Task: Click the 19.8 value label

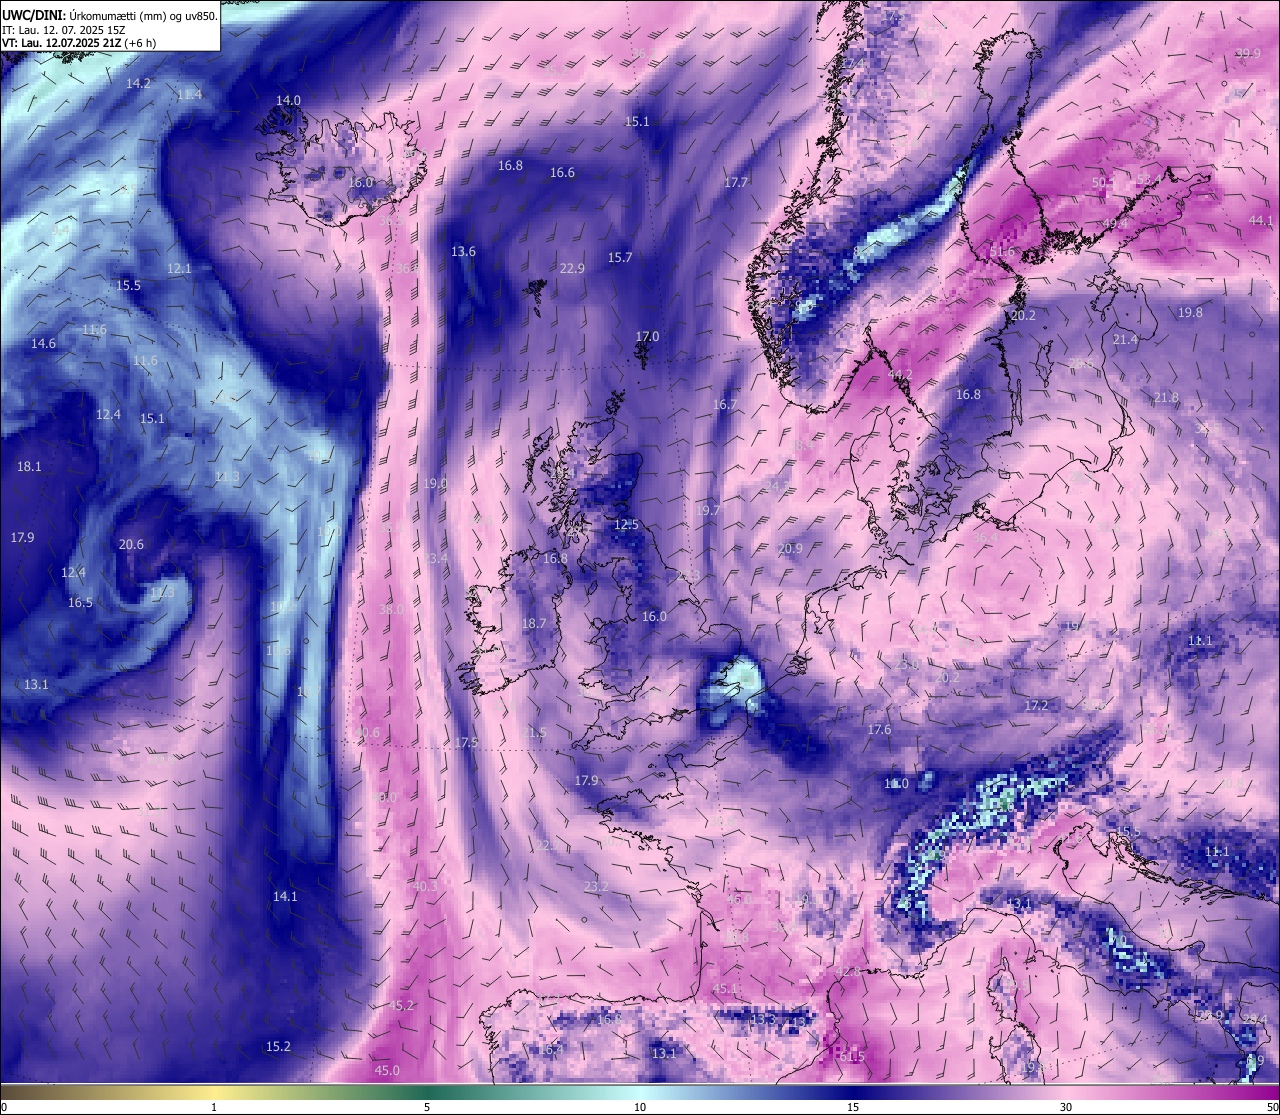Action: click(x=1190, y=312)
